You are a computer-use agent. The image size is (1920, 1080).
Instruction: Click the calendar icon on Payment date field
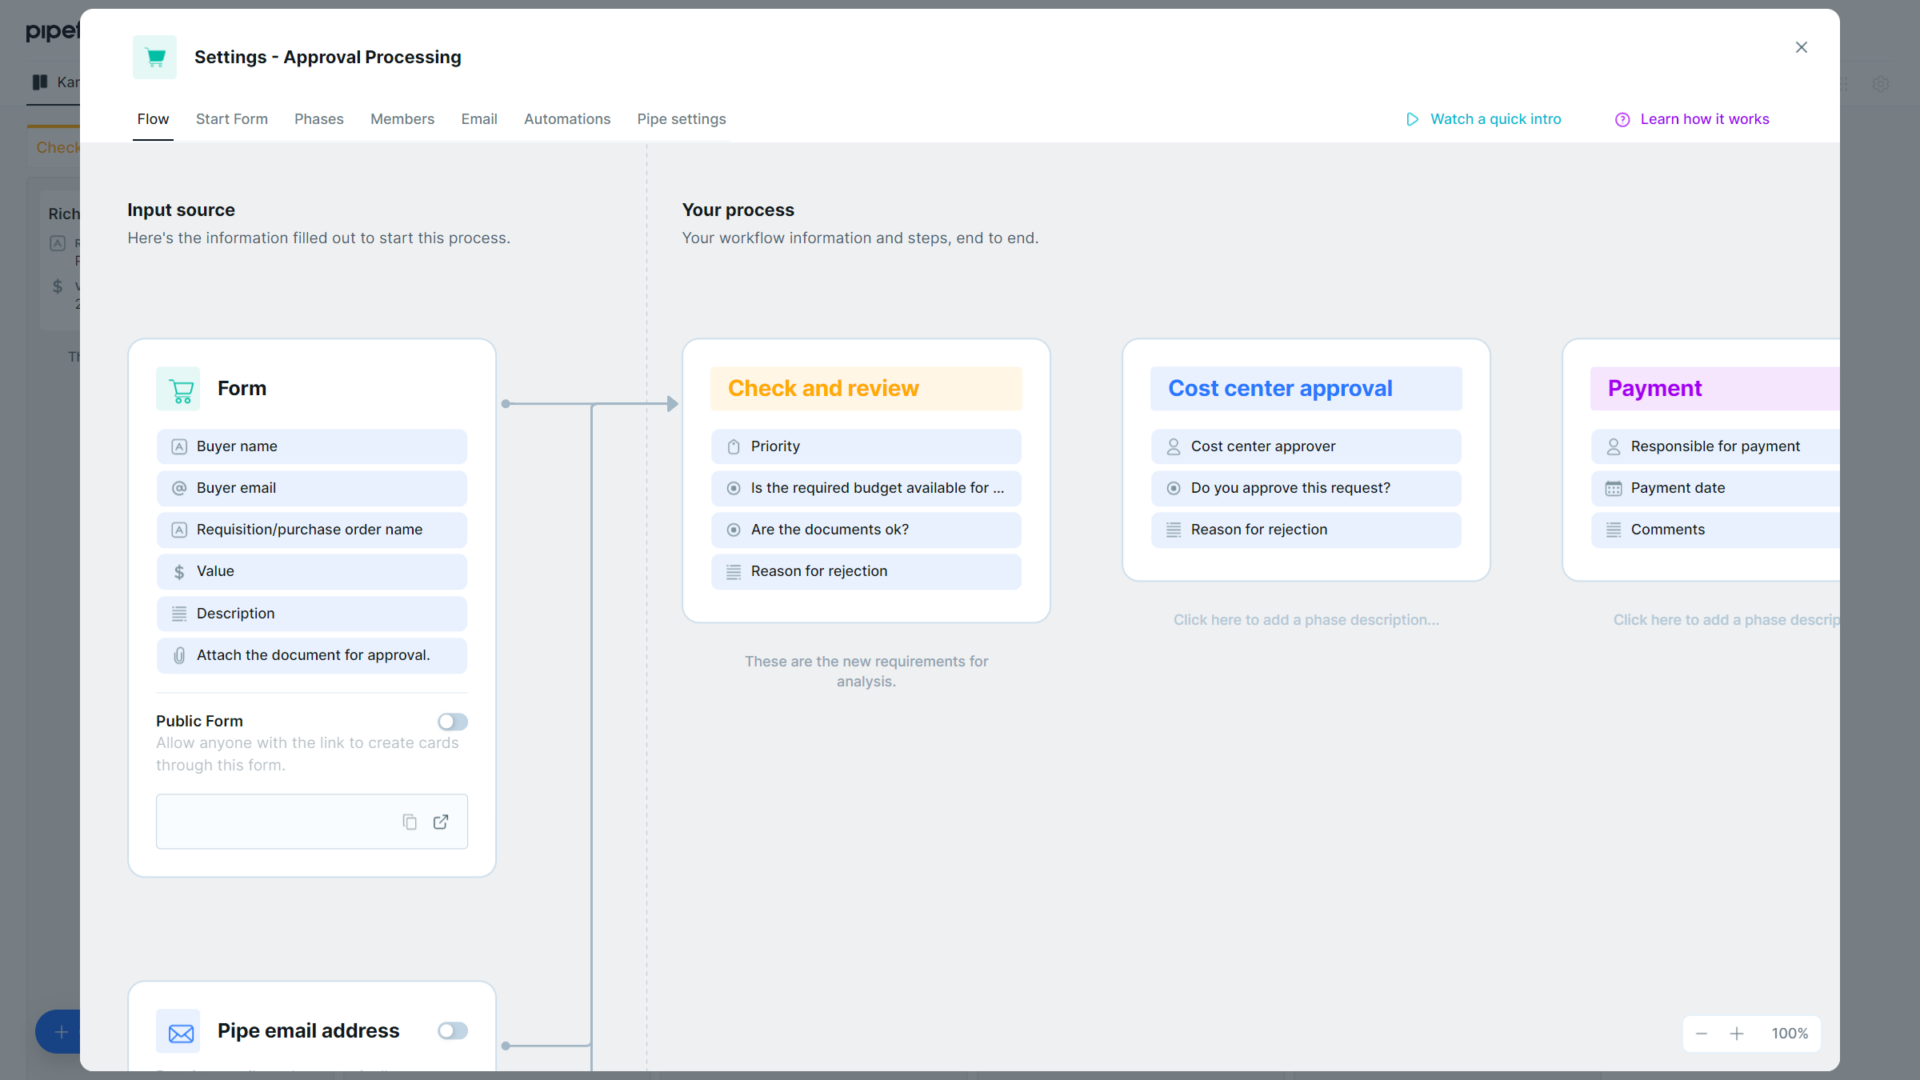(x=1613, y=488)
